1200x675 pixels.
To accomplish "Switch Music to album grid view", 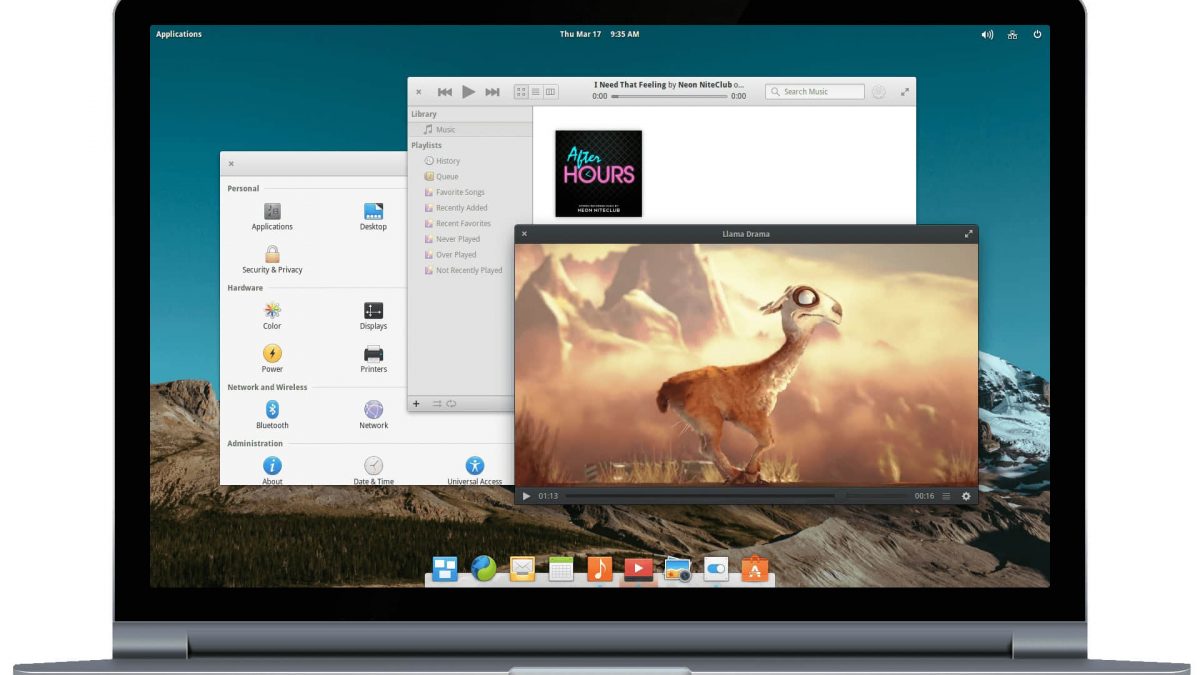I will [521, 92].
